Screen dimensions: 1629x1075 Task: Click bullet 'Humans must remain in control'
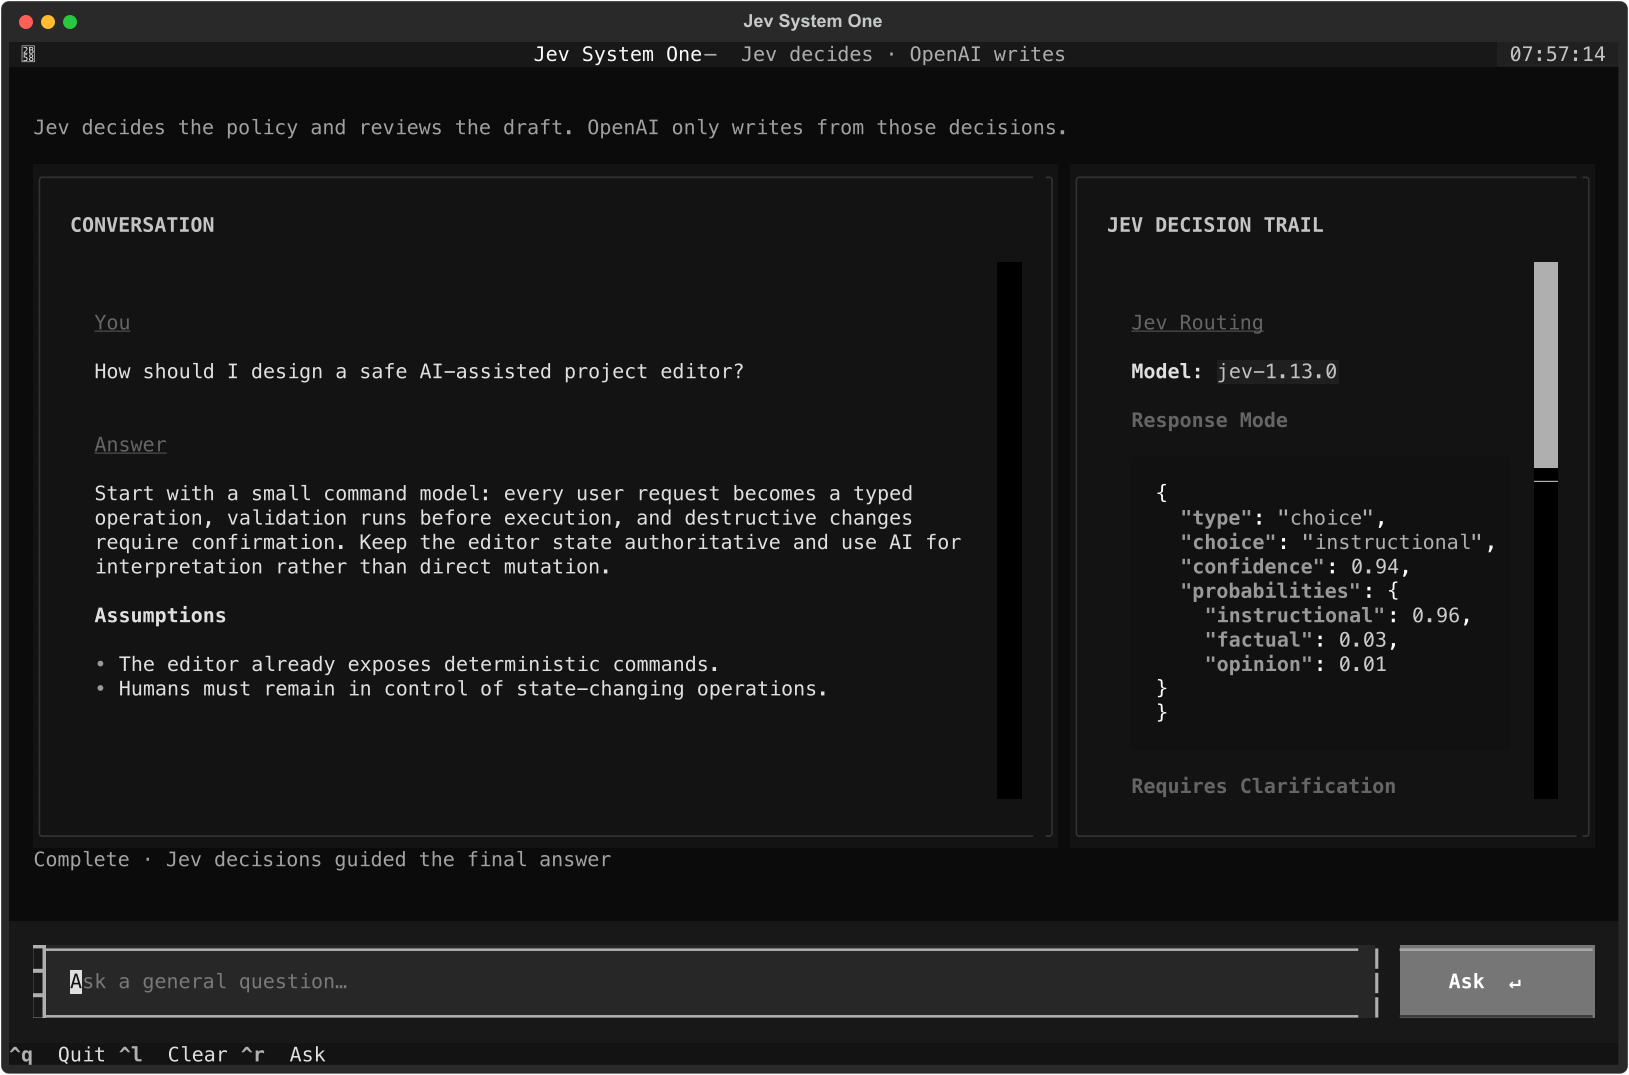pos(461,689)
